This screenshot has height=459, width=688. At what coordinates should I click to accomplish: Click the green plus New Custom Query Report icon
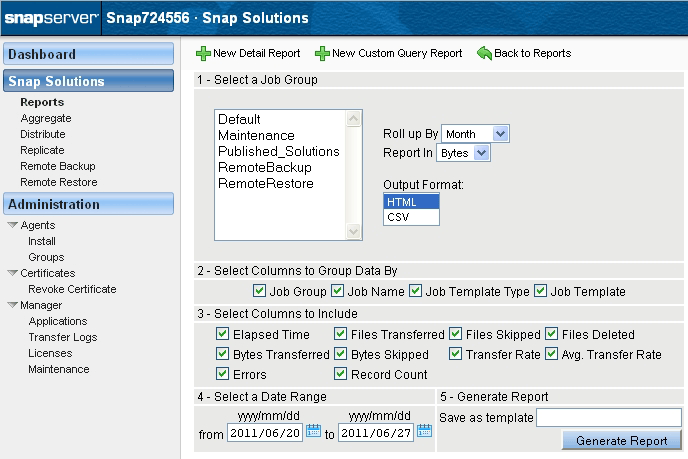click(322, 54)
